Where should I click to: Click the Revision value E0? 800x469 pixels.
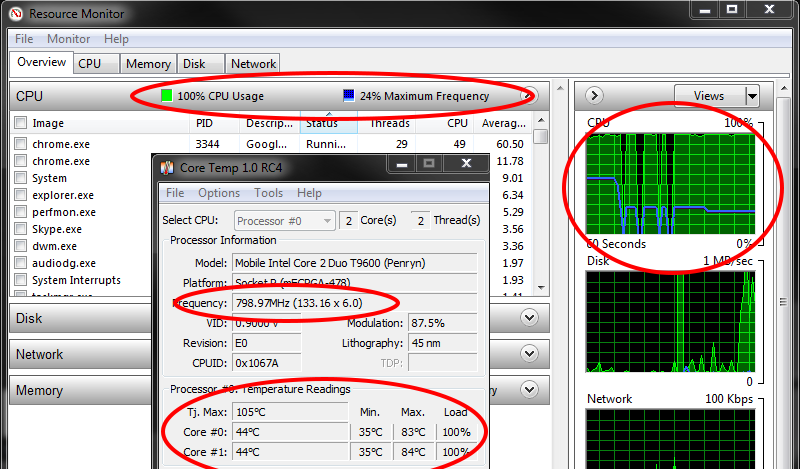click(267, 343)
